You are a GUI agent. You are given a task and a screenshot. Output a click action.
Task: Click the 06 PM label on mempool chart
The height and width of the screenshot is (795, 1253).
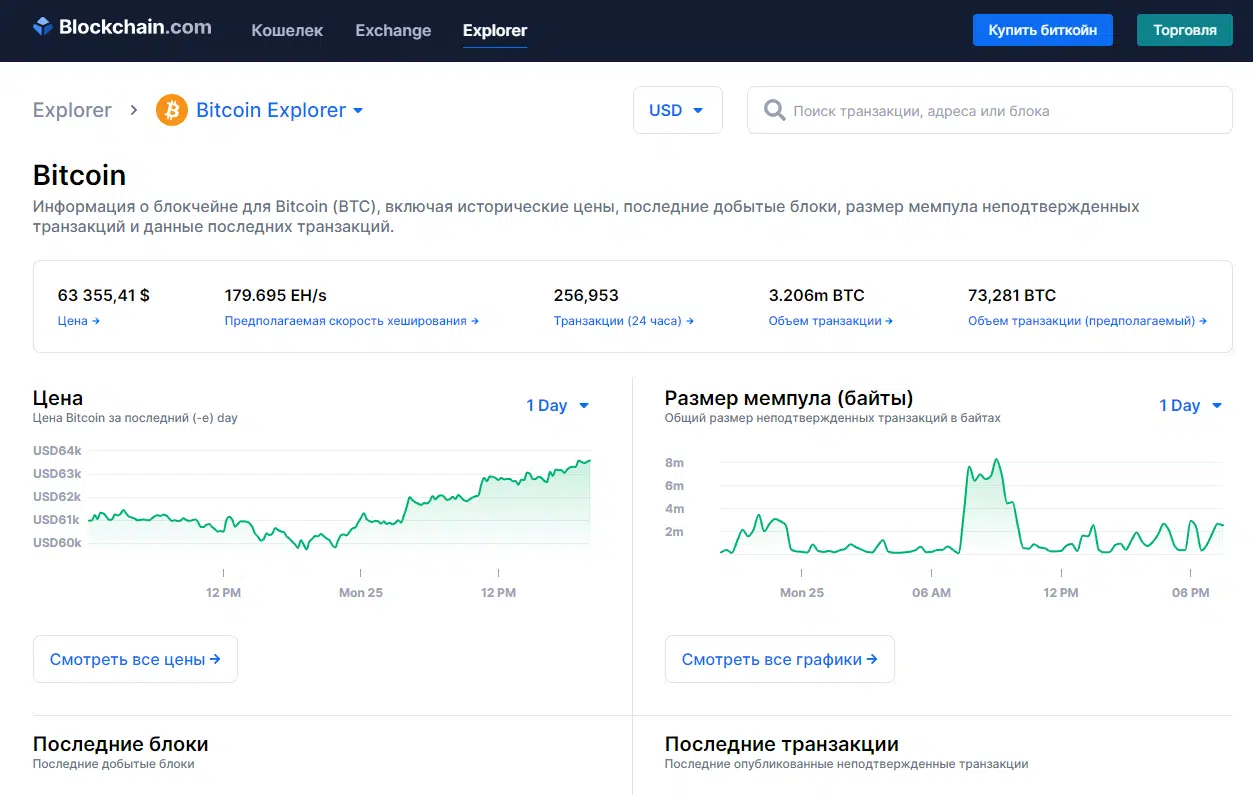[x=1191, y=593]
